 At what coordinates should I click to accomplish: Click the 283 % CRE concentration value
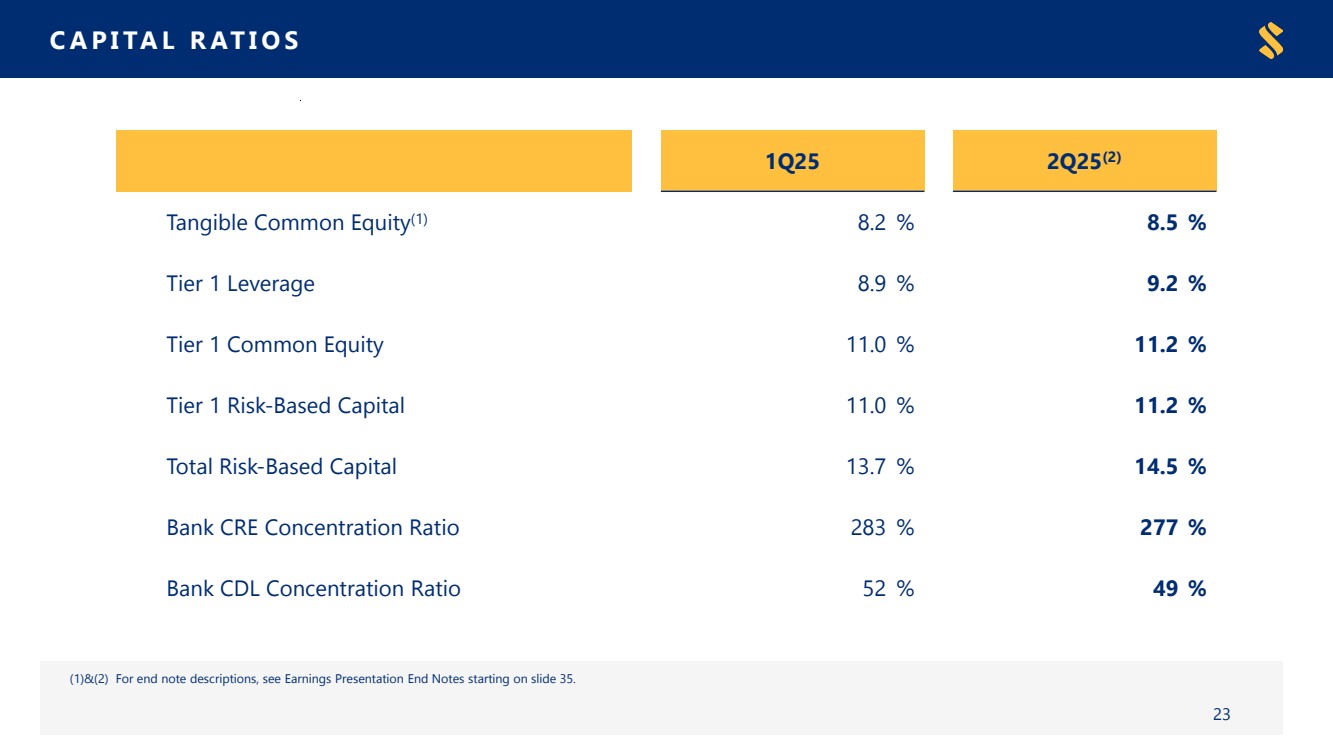click(882, 528)
